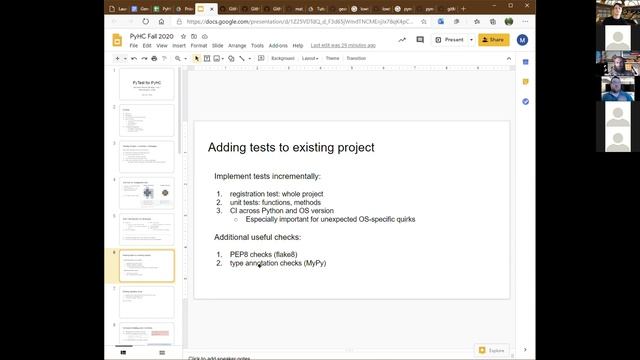Select slide 4 thumbnail with diagrams
The height and width of the screenshot is (360, 640).
[x=147, y=193]
